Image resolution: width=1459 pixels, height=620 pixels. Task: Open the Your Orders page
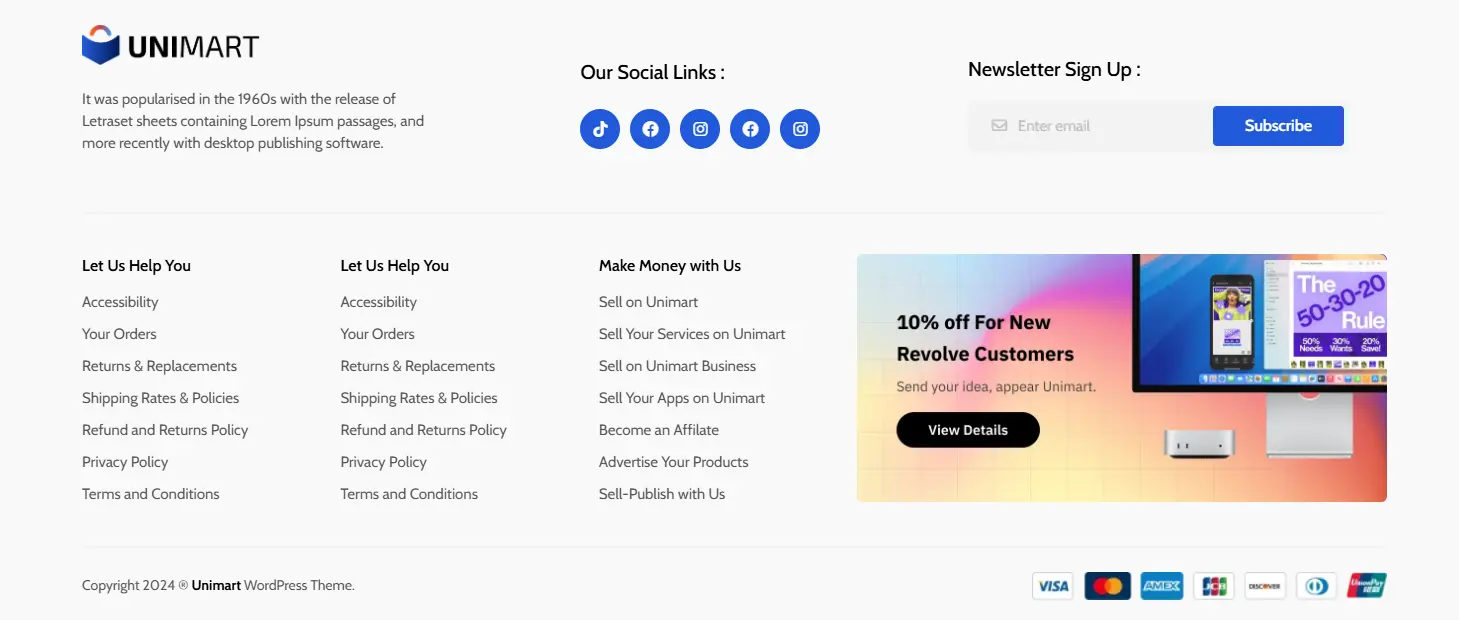(118, 333)
